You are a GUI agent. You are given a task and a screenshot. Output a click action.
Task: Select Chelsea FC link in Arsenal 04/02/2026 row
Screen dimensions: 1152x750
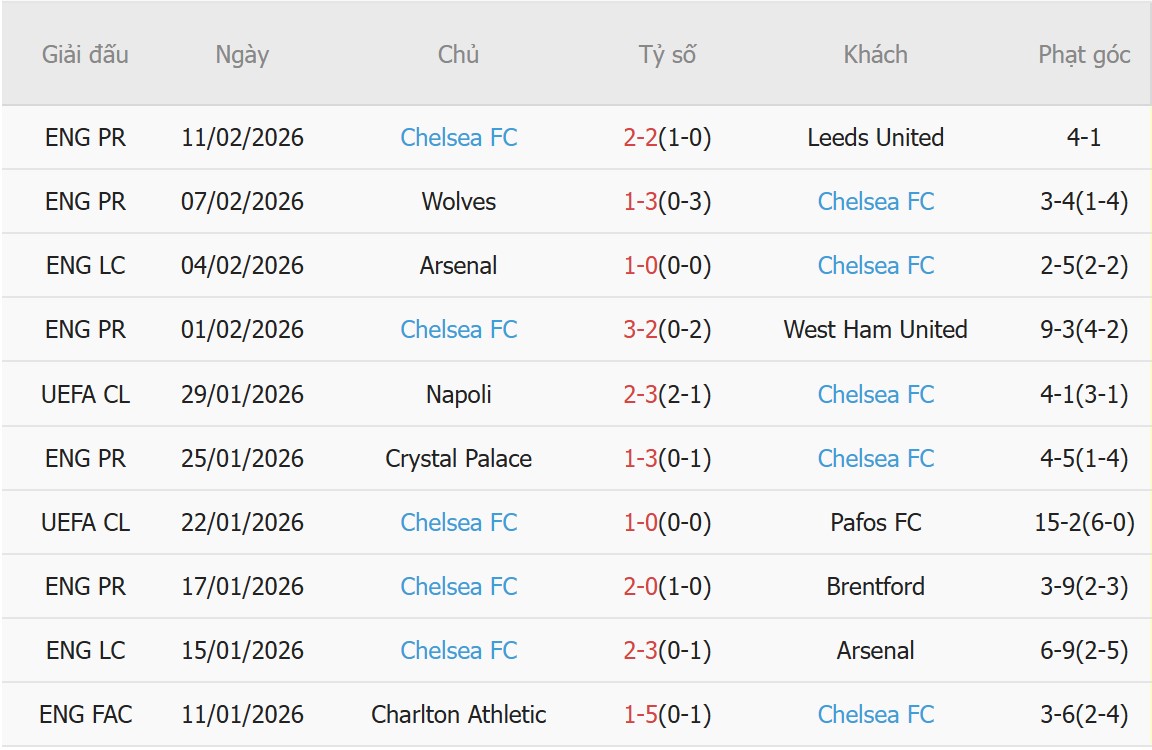tap(875, 266)
